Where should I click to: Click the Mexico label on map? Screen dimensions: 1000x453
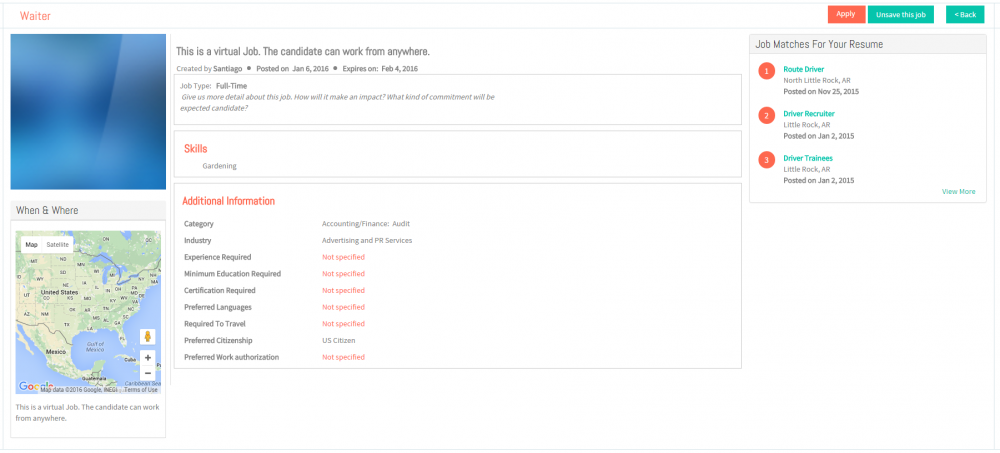[56, 352]
